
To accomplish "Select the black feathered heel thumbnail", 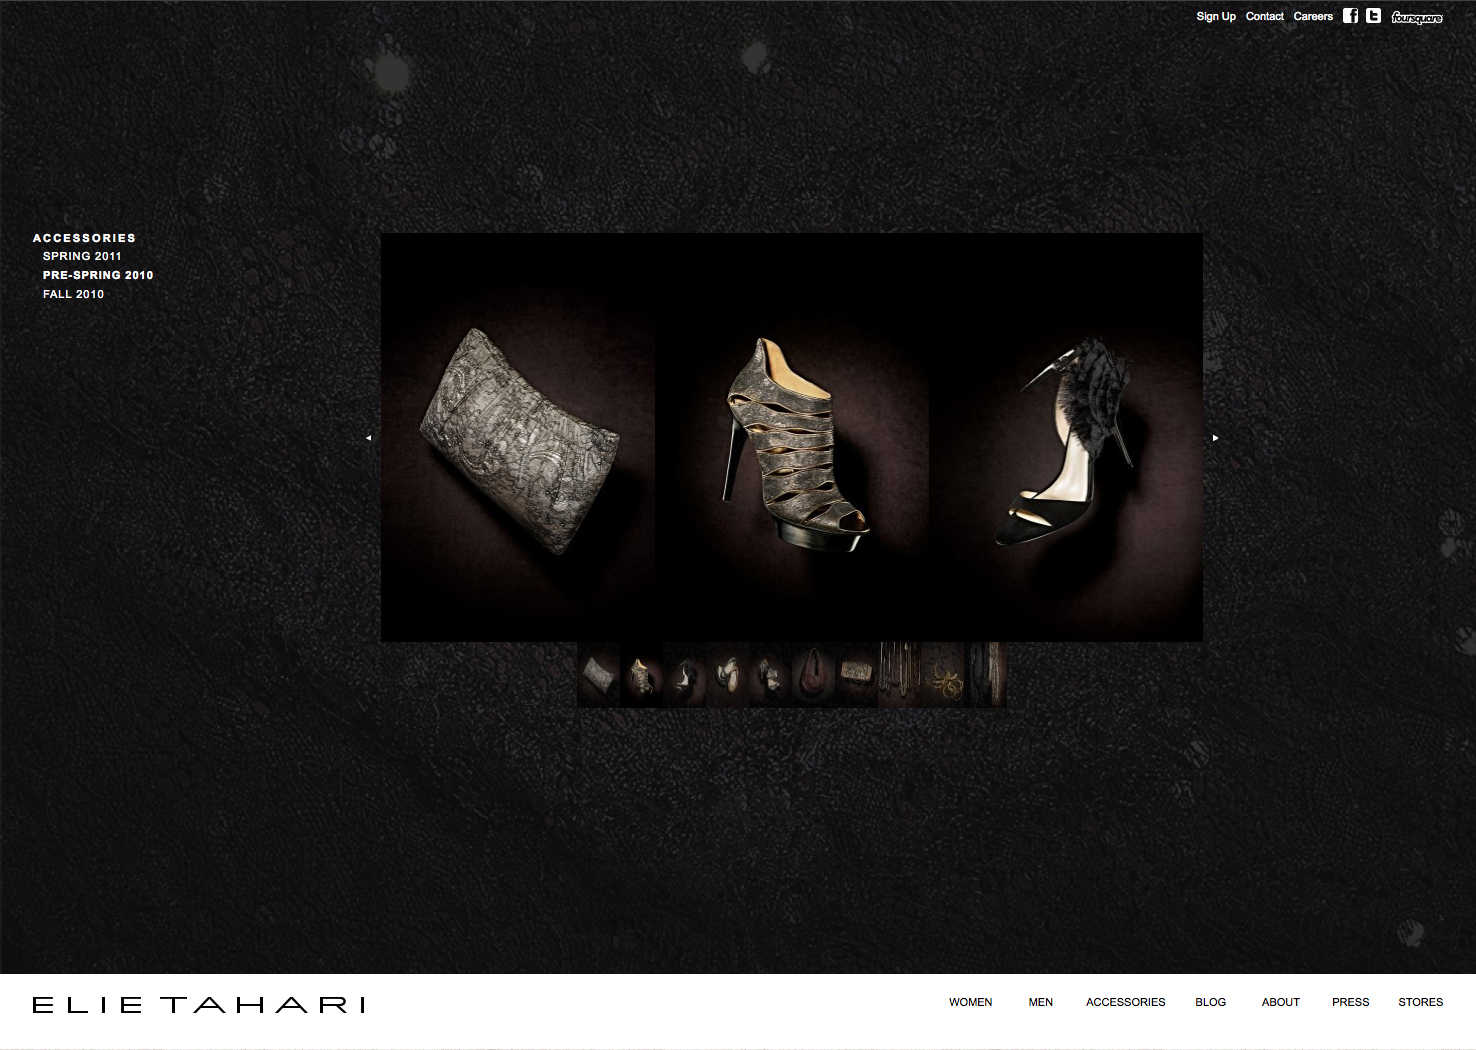I will (x=685, y=675).
